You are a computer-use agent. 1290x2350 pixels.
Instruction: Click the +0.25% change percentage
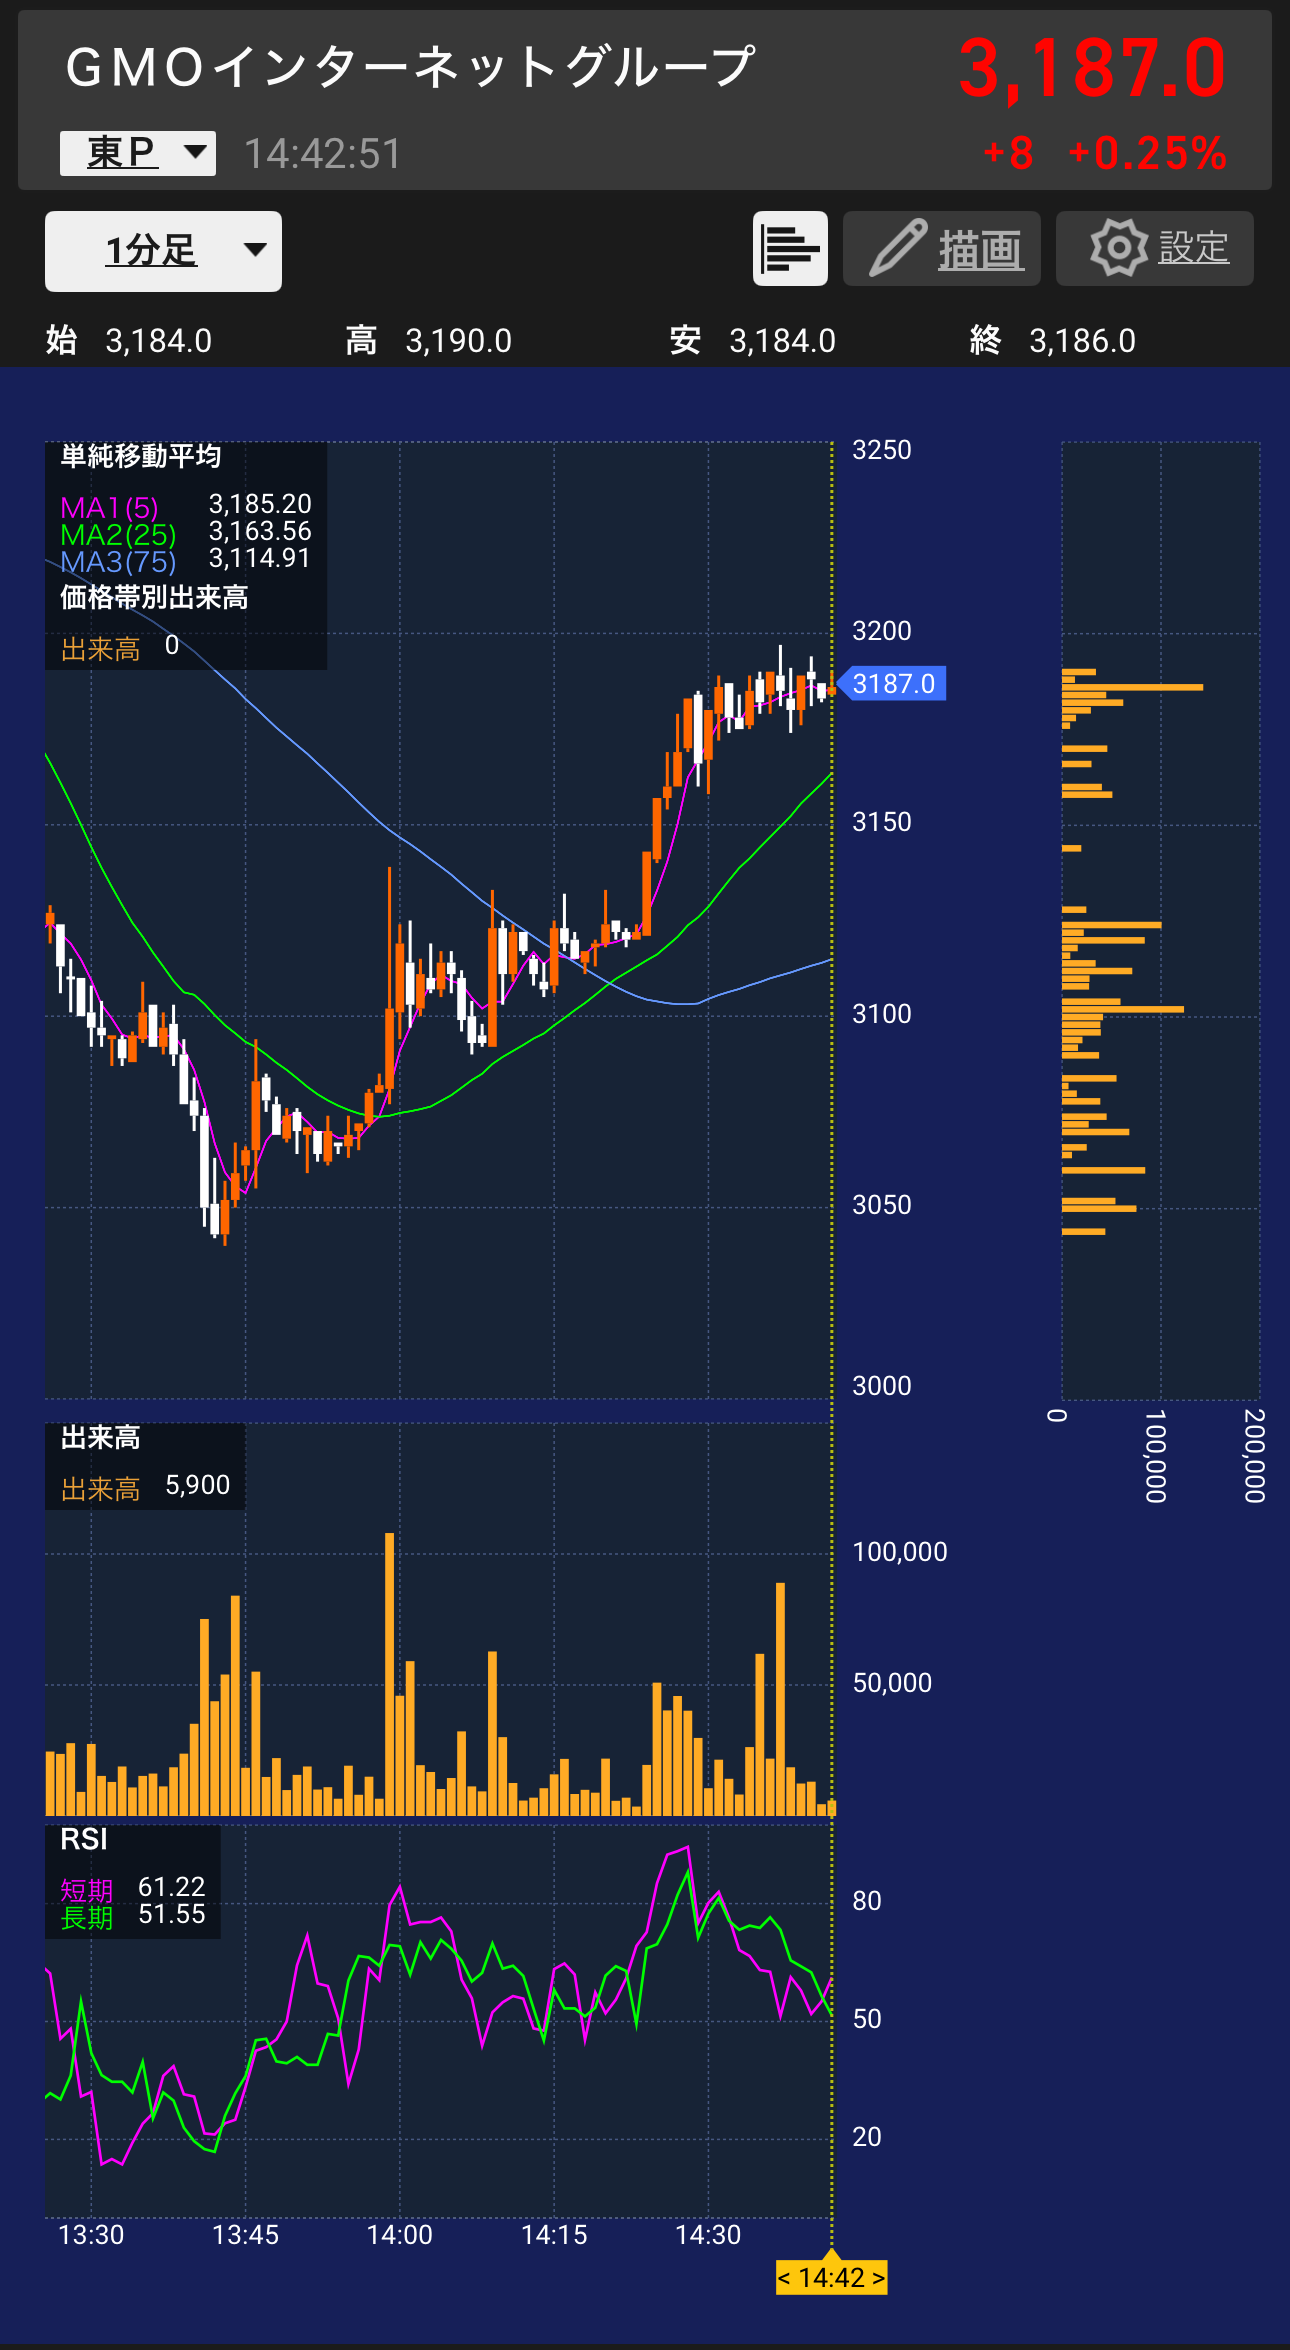(x=1148, y=153)
